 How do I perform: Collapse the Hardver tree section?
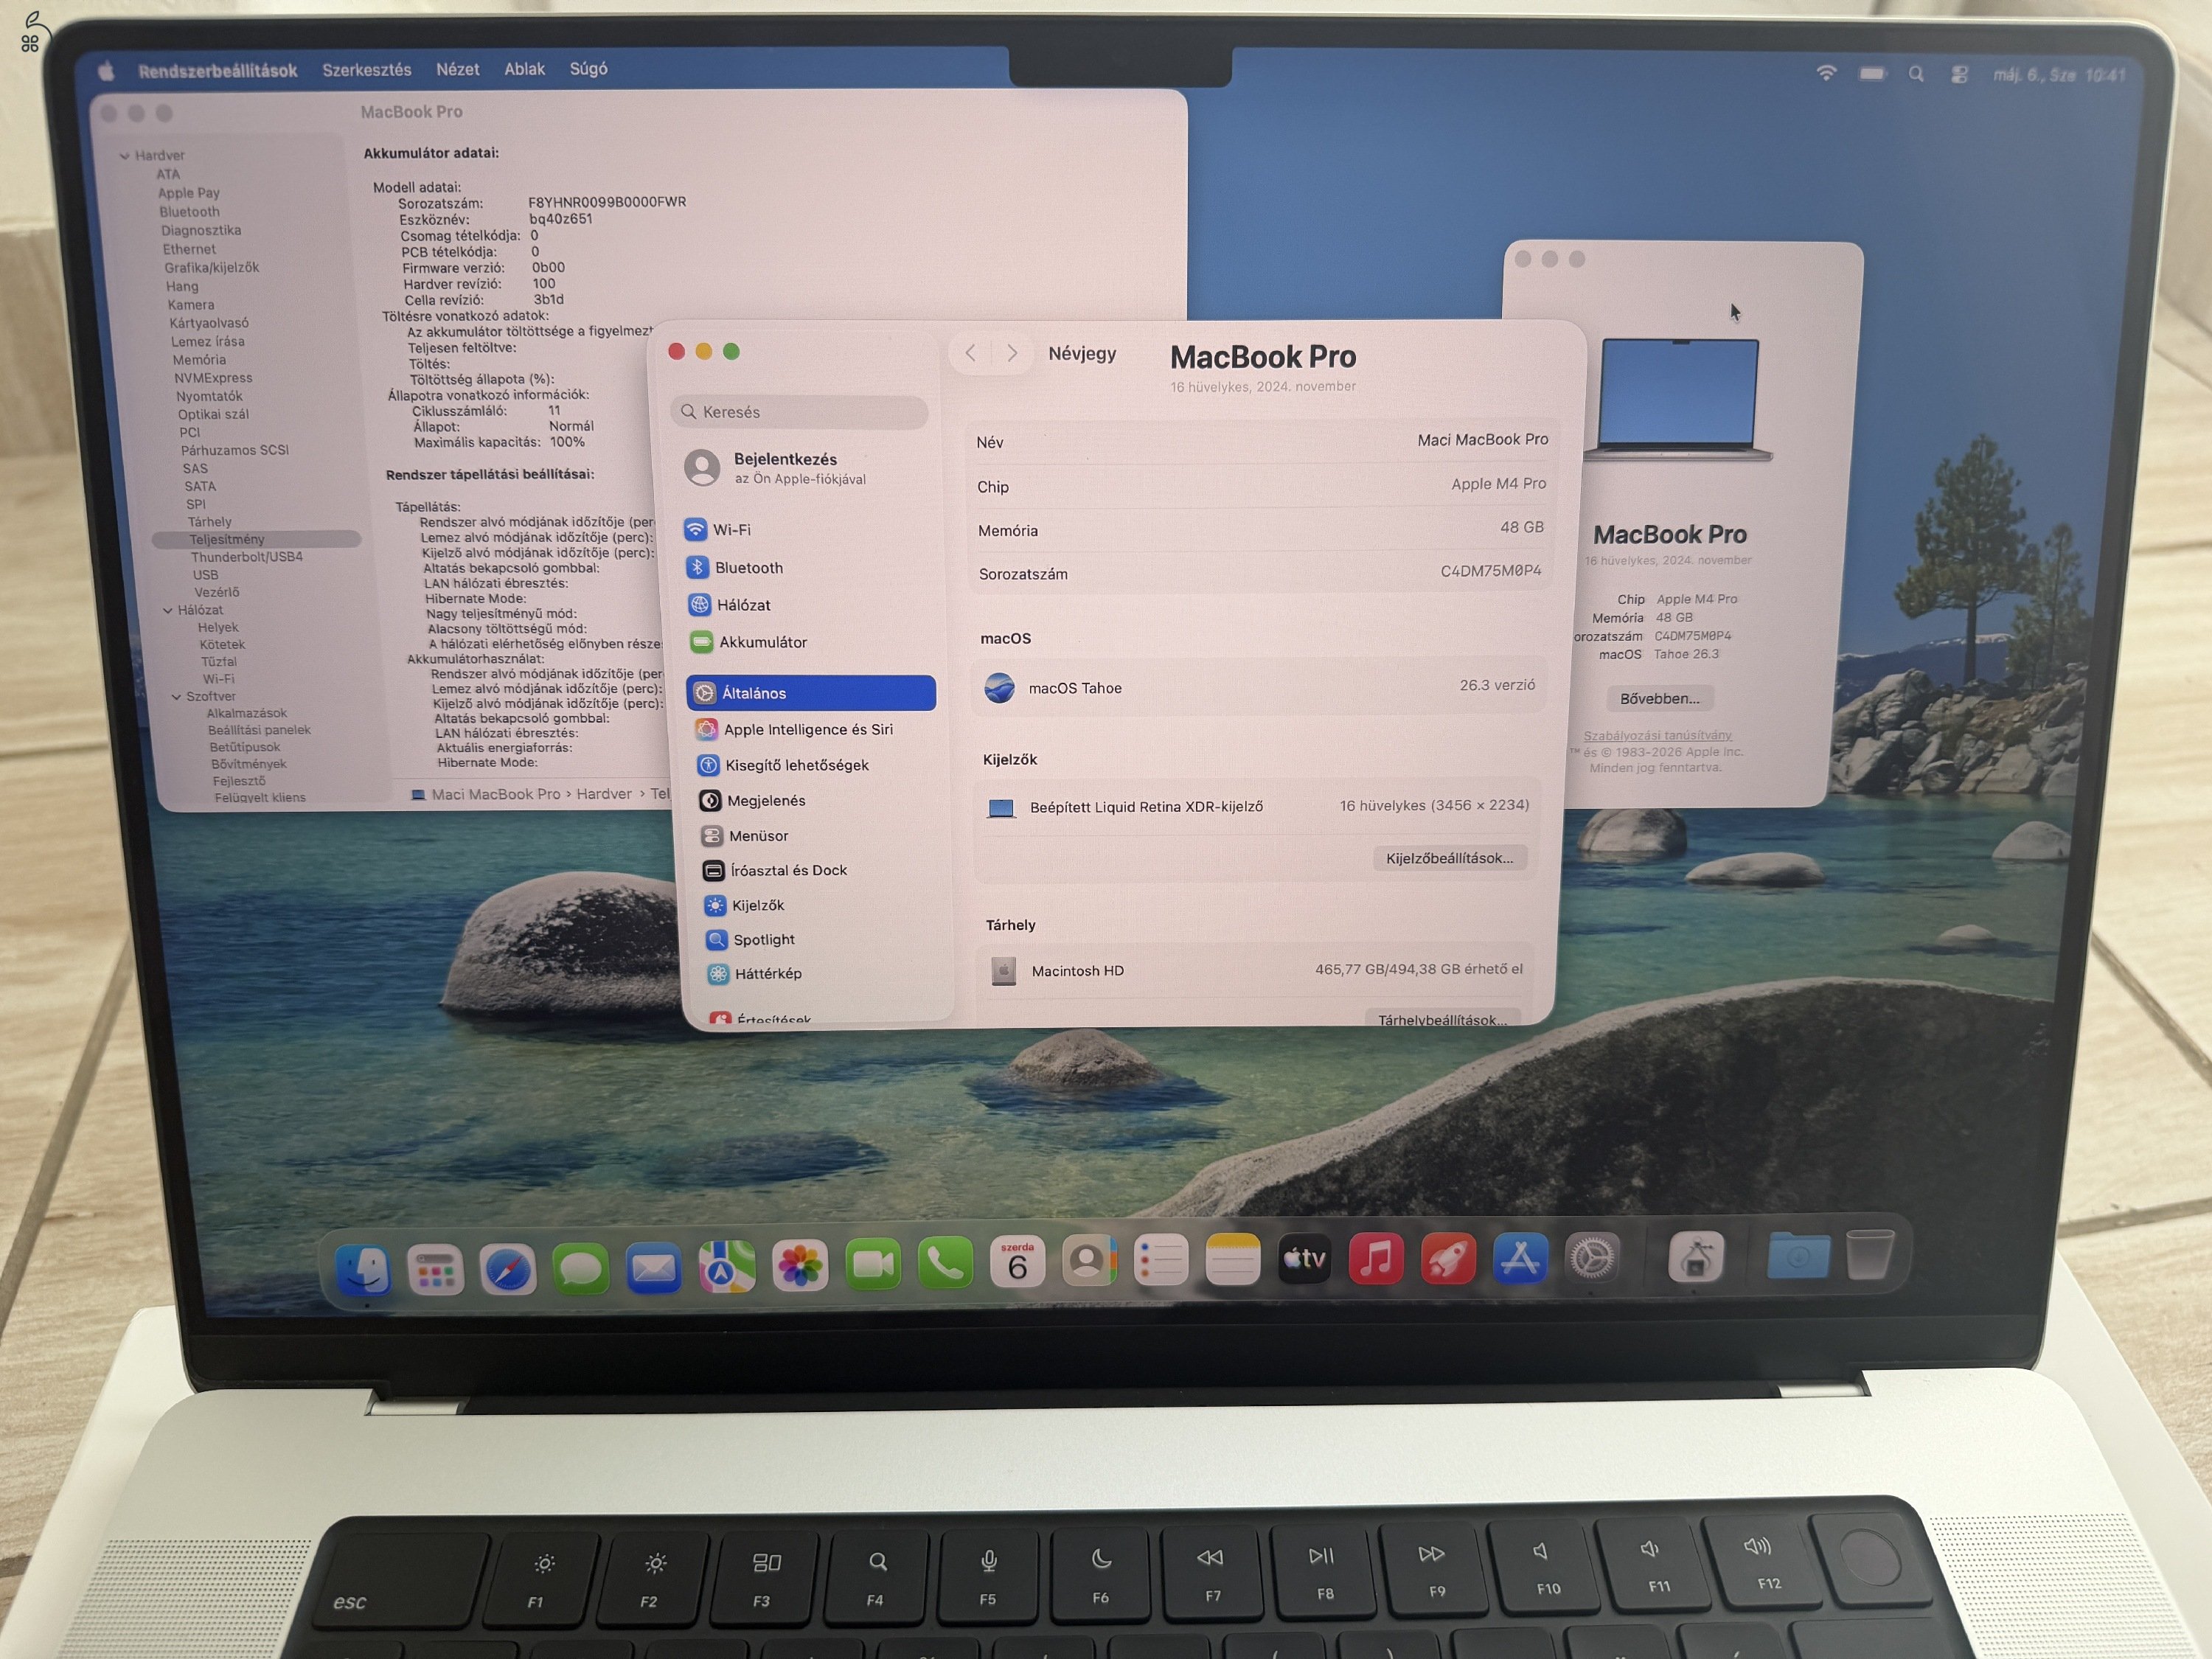pos(125,156)
